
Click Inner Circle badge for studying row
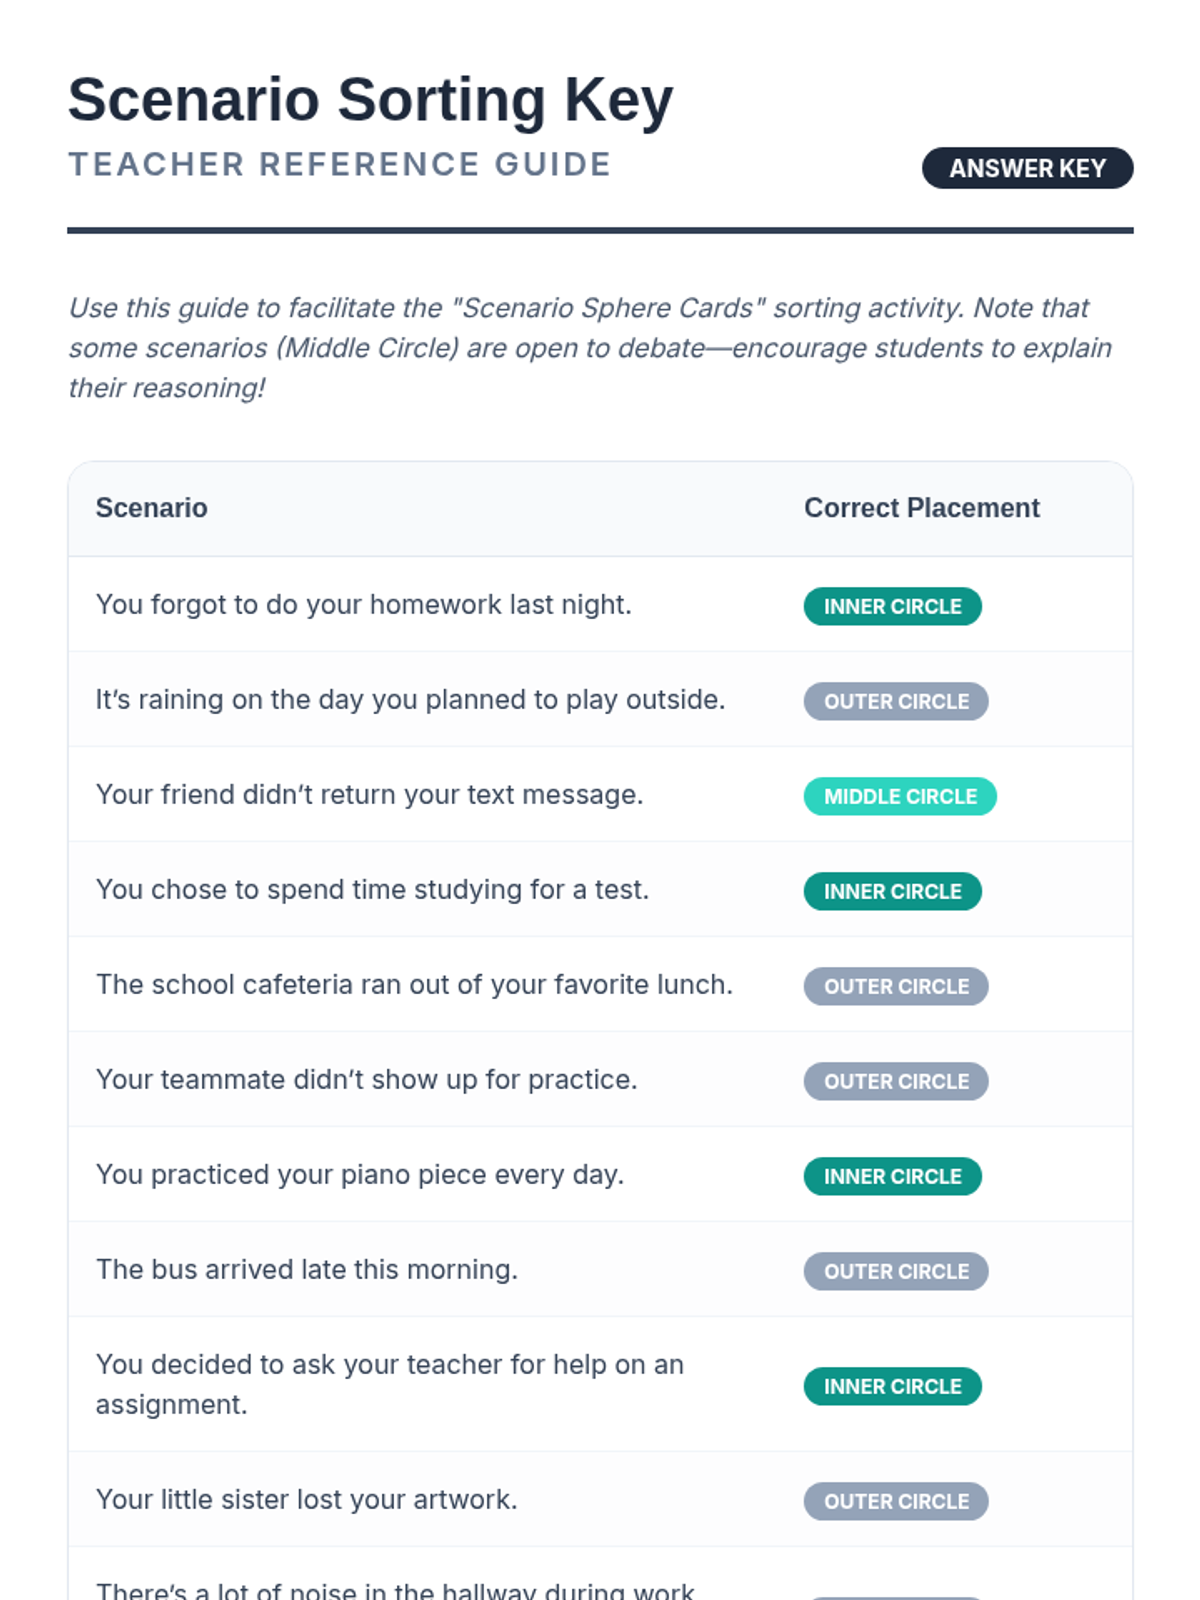tap(892, 891)
